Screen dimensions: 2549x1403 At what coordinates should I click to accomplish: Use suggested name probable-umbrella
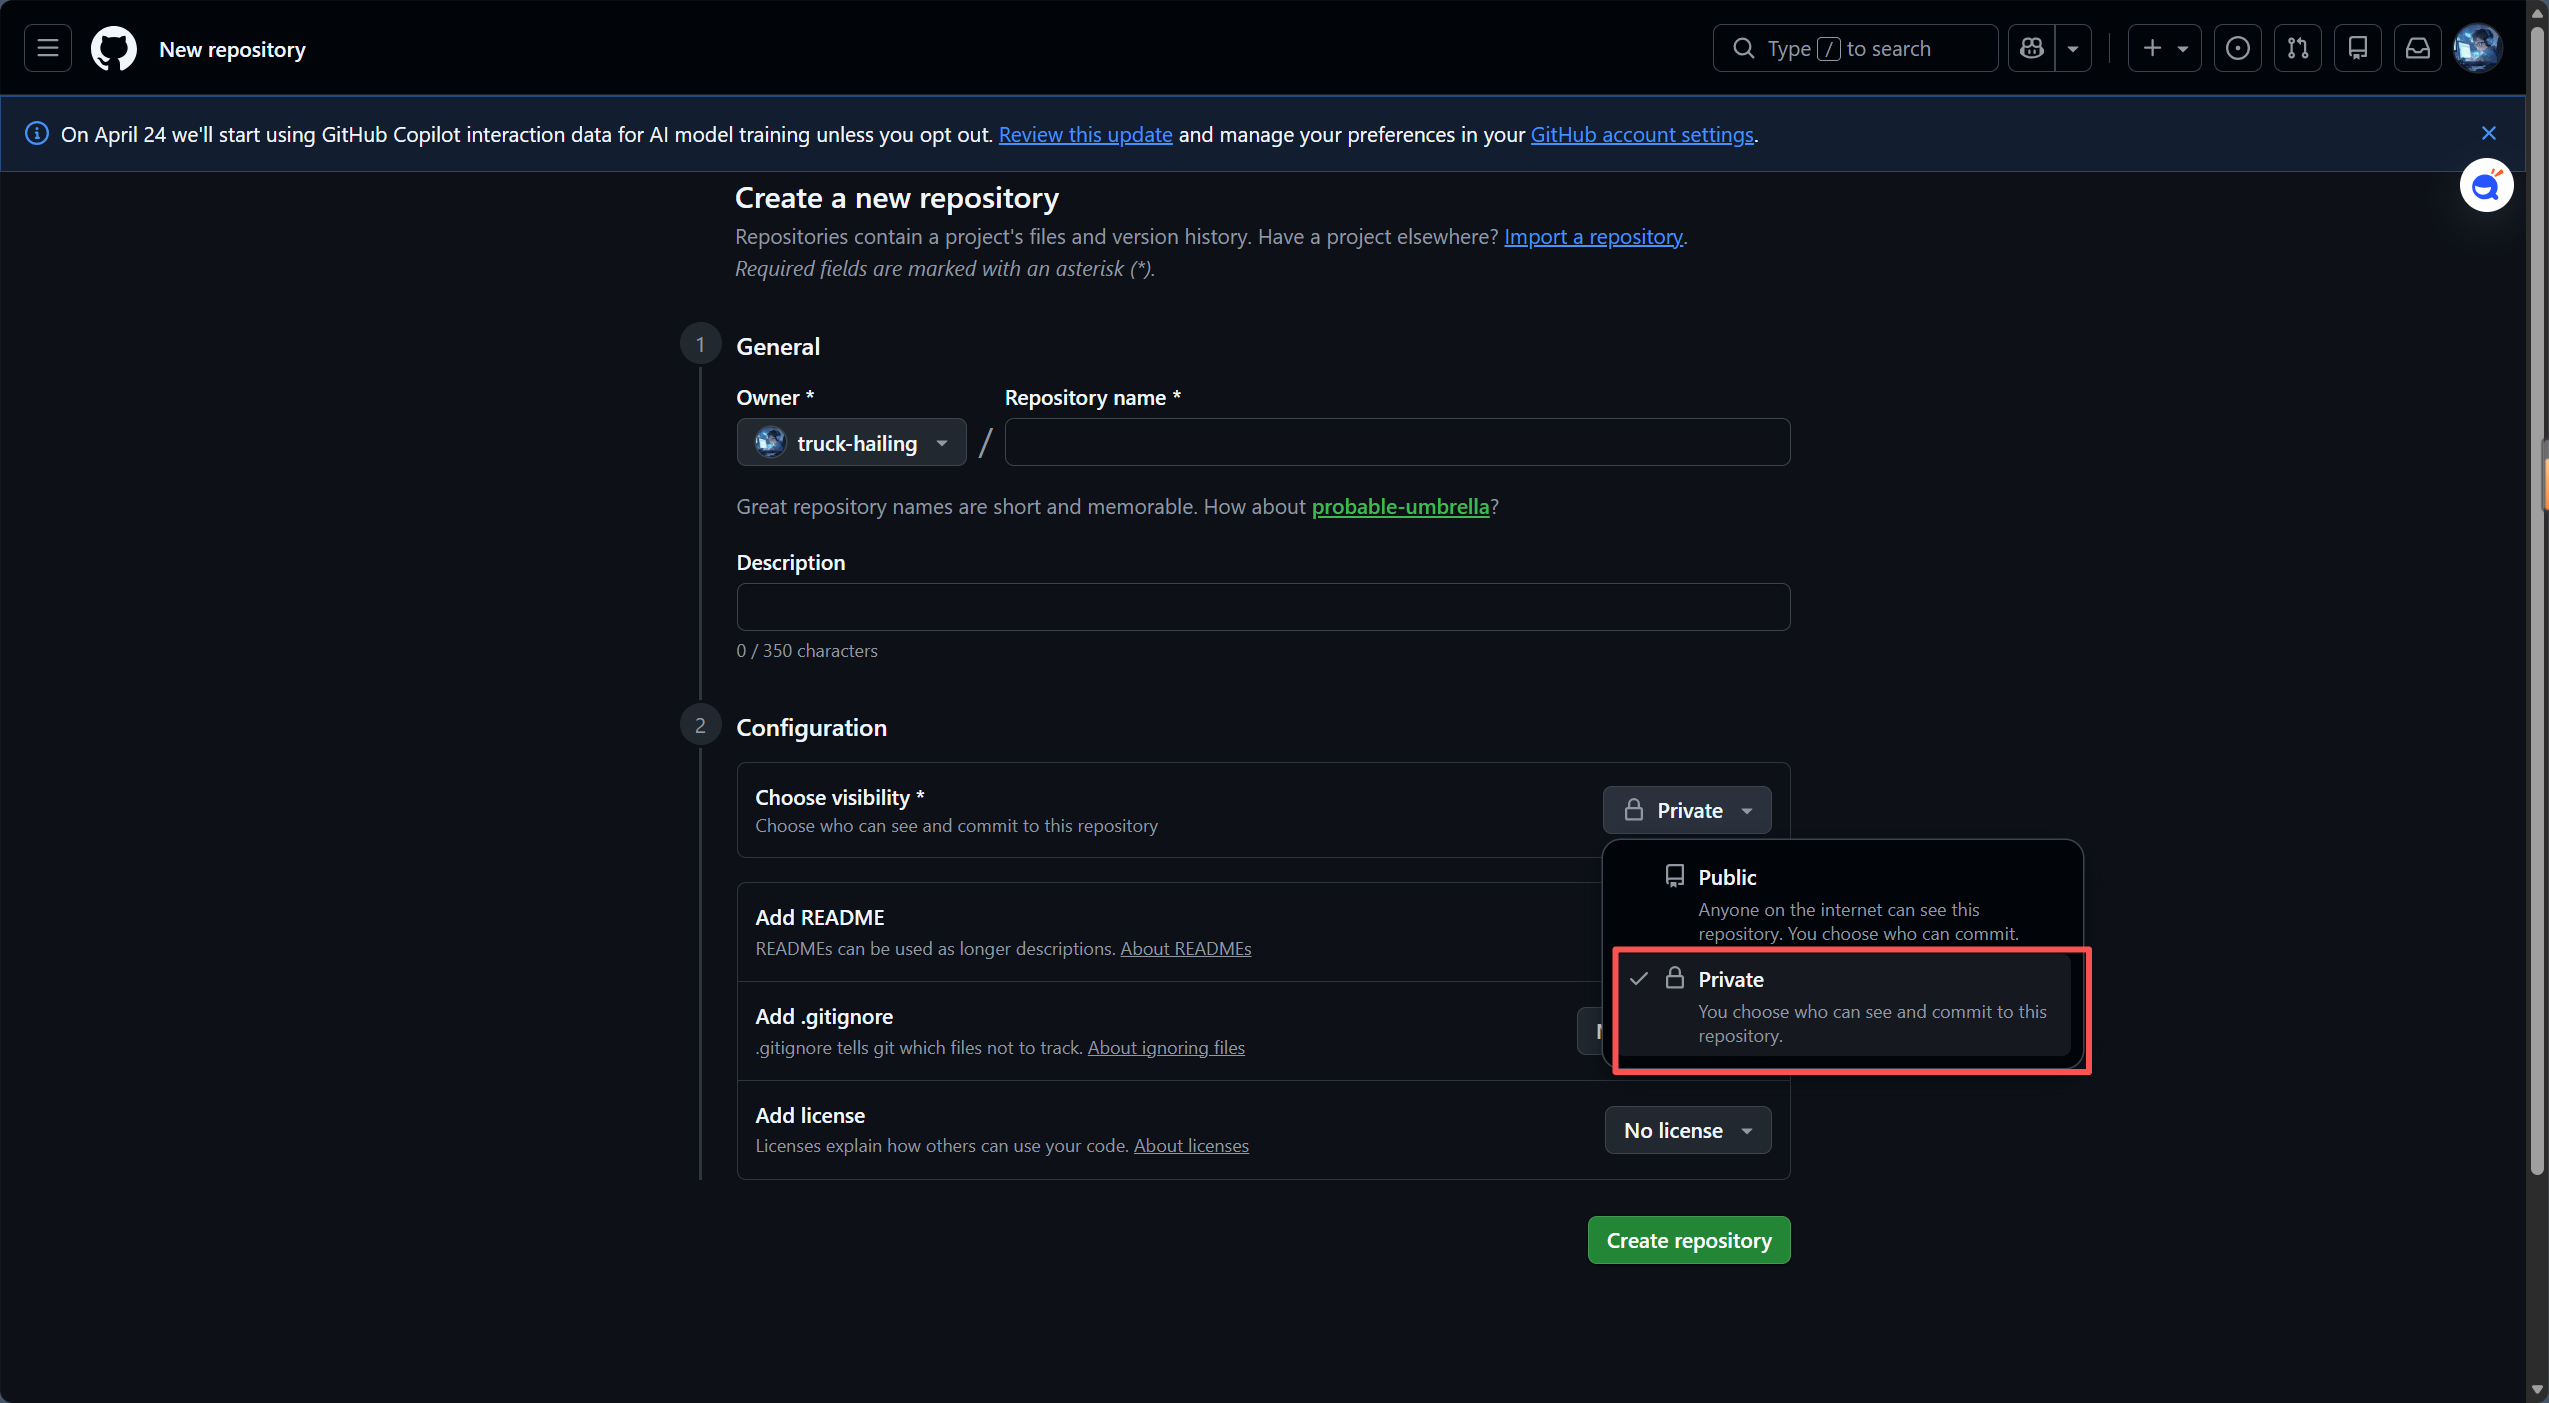pos(1399,507)
